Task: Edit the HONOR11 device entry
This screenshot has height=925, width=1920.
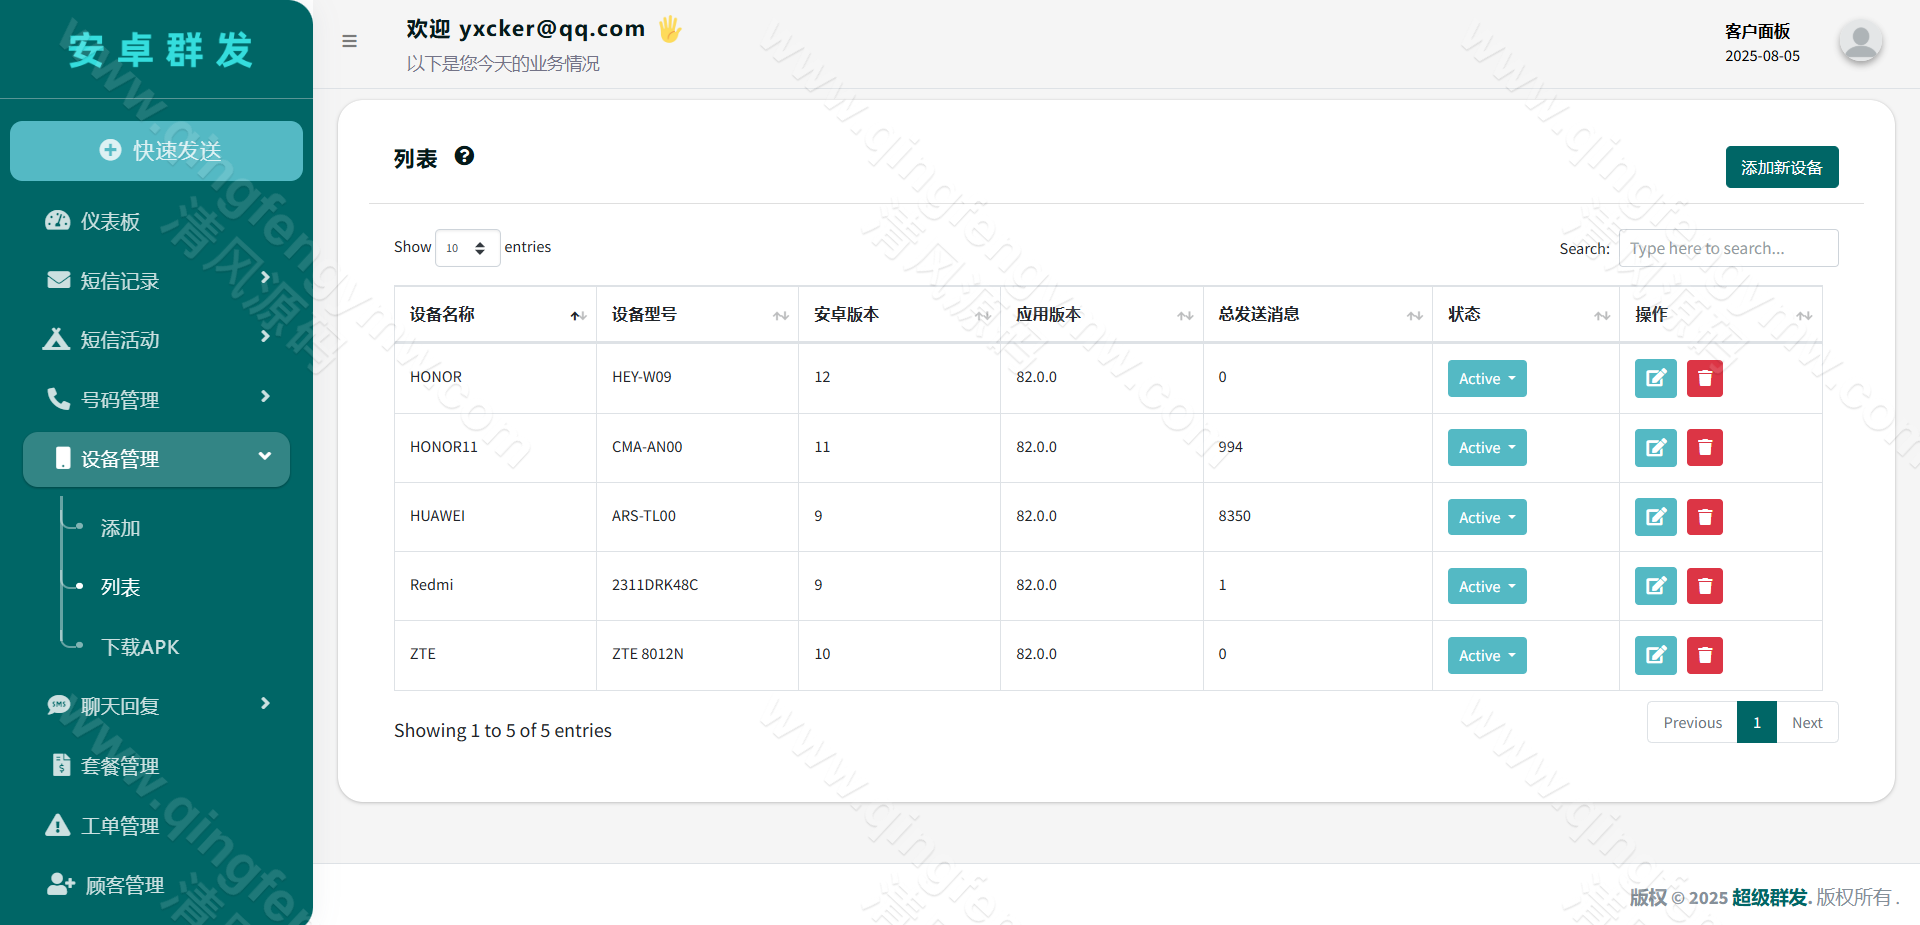Action: 1655,447
